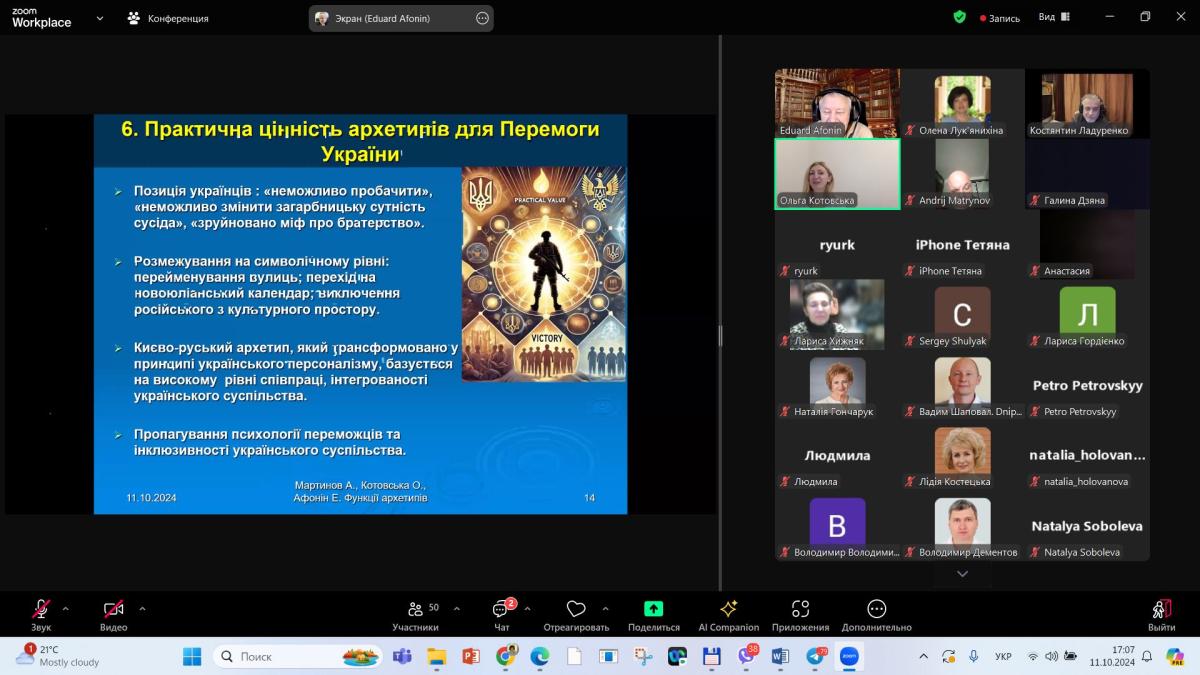This screenshot has height=675, width=1200.
Task: Open the Conference tab at top
Action: point(168,18)
